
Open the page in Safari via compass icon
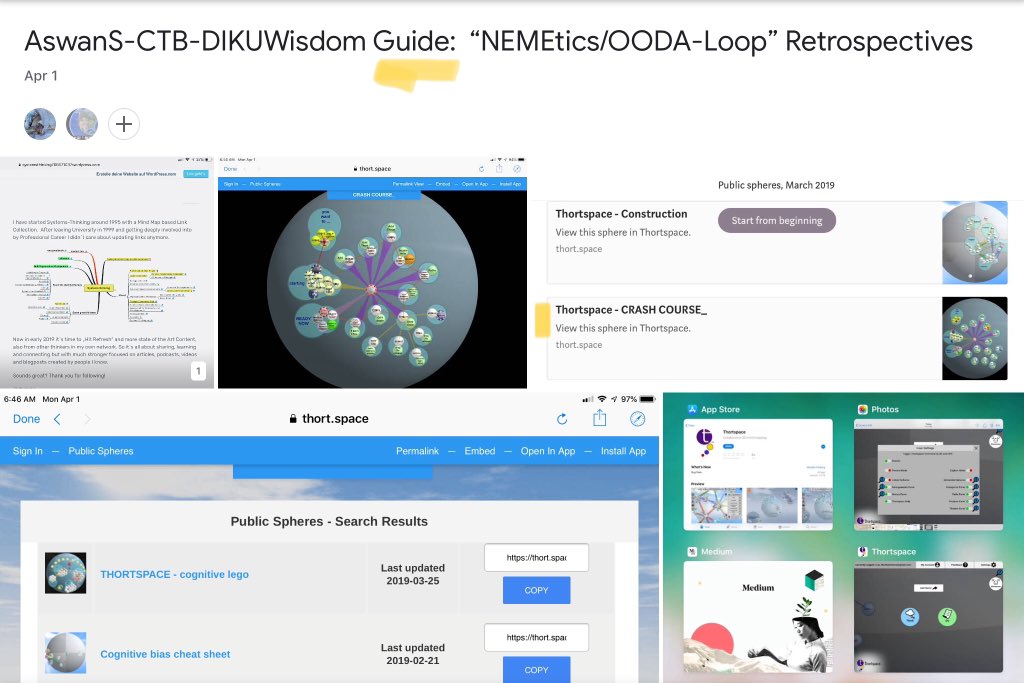pyautogui.click(x=637, y=419)
